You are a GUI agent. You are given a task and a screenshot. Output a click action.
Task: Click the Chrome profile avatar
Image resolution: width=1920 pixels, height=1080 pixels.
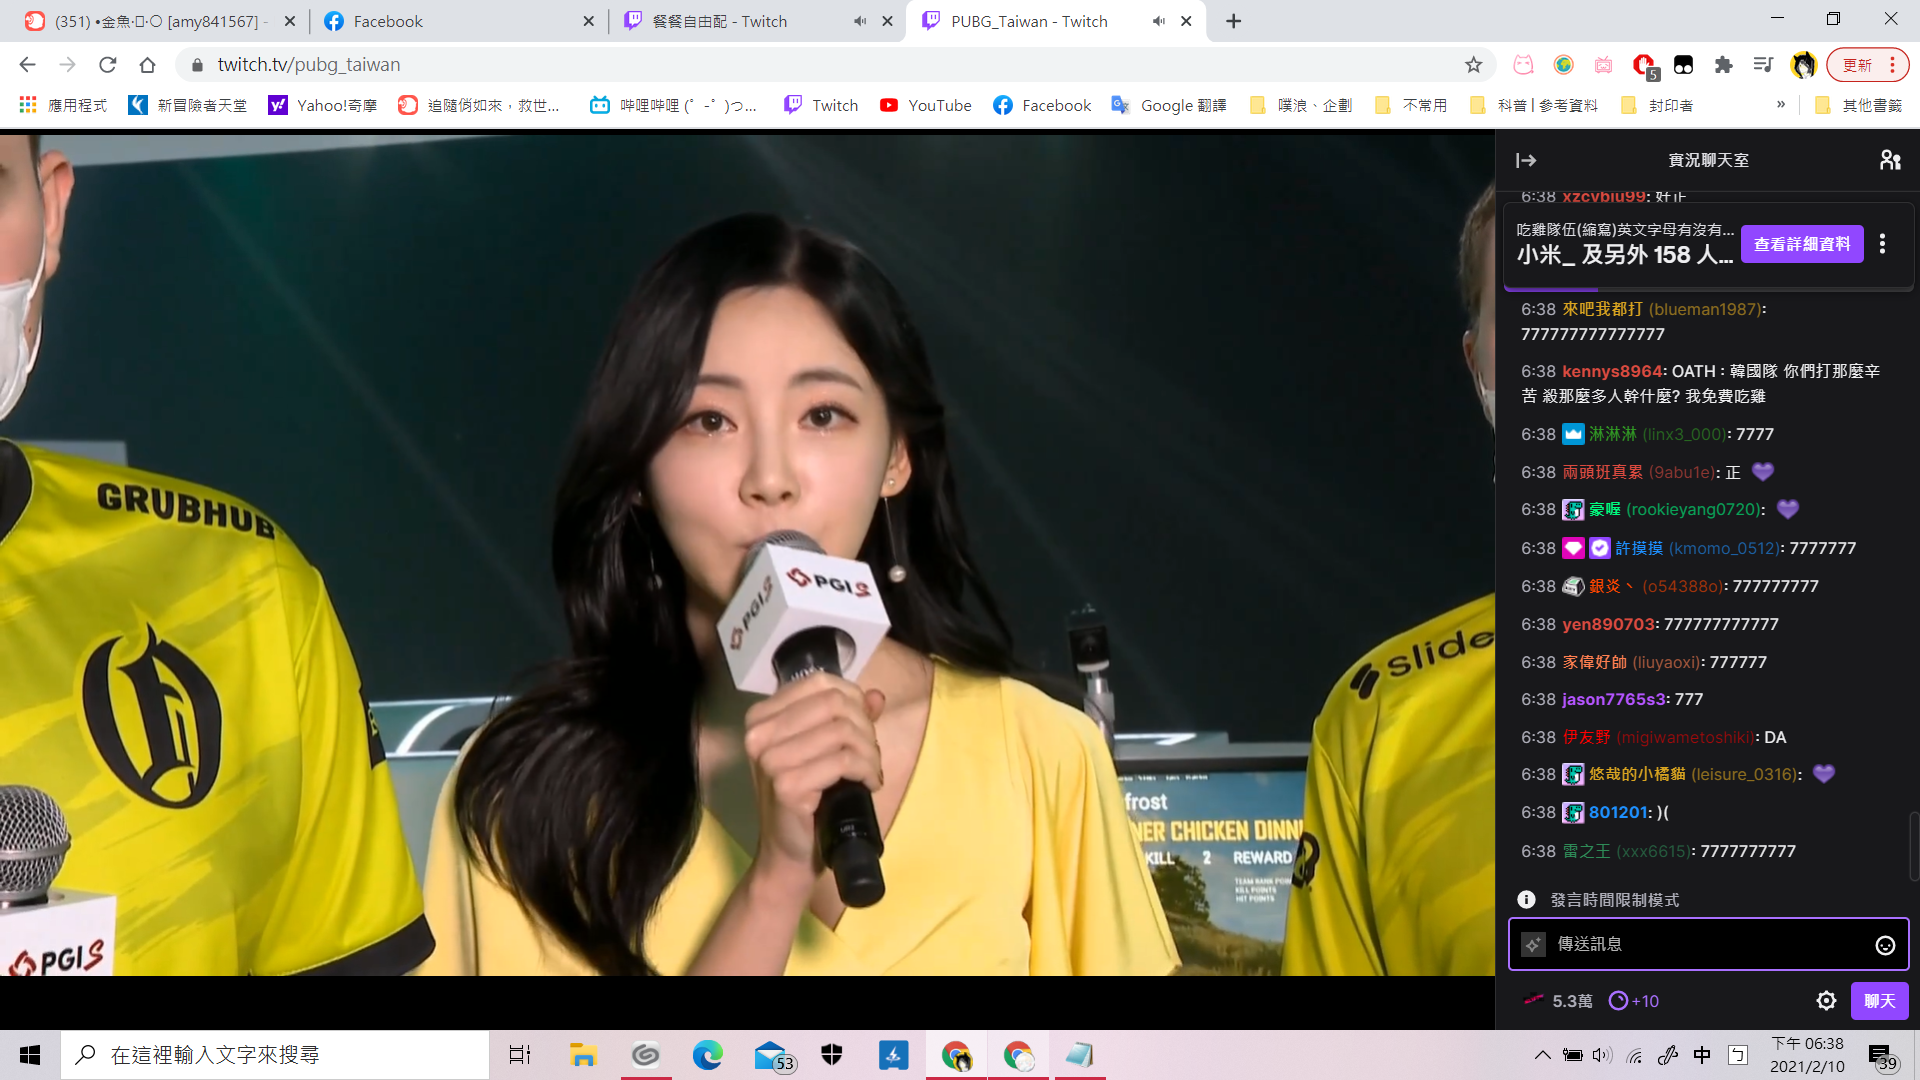tap(1803, 65)
